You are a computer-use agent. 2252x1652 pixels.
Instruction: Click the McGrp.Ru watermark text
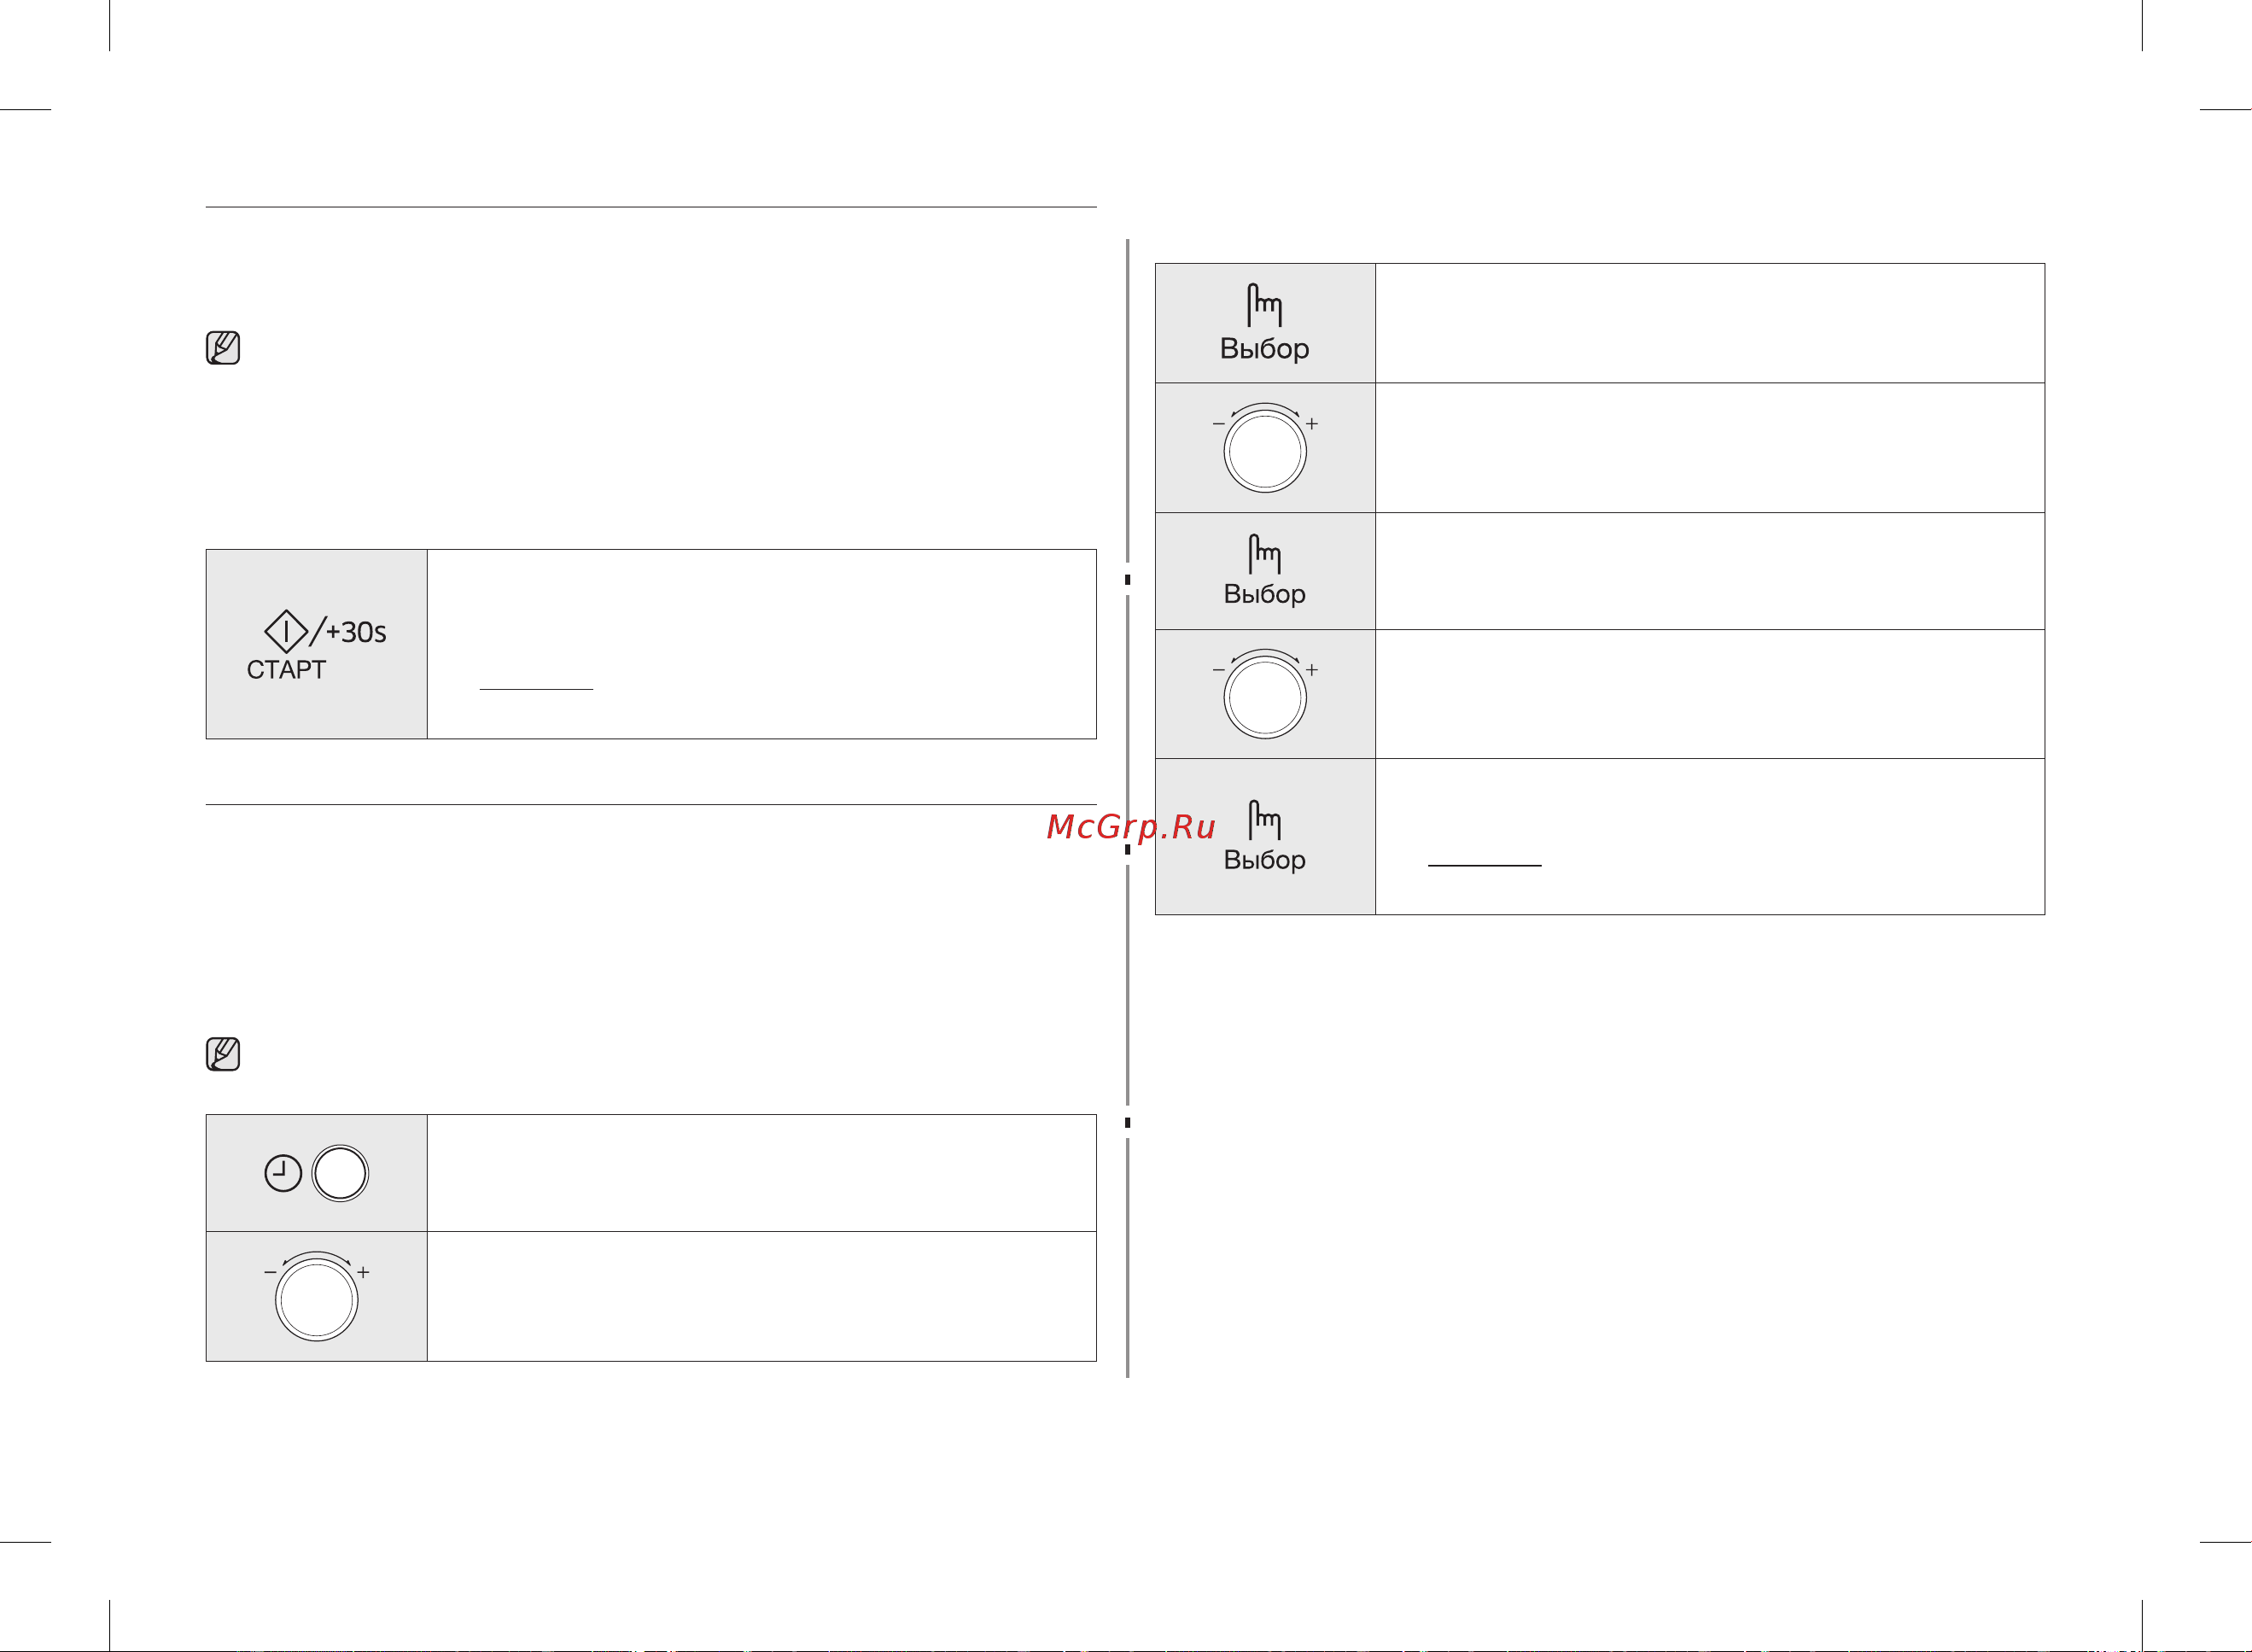pos(1131,827)
